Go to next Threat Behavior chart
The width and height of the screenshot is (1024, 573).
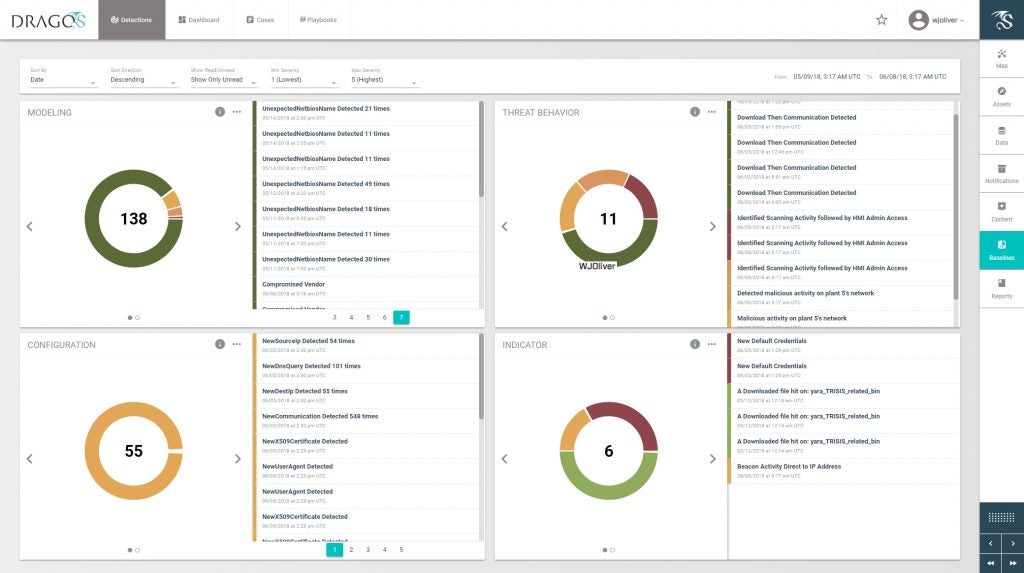712,226
